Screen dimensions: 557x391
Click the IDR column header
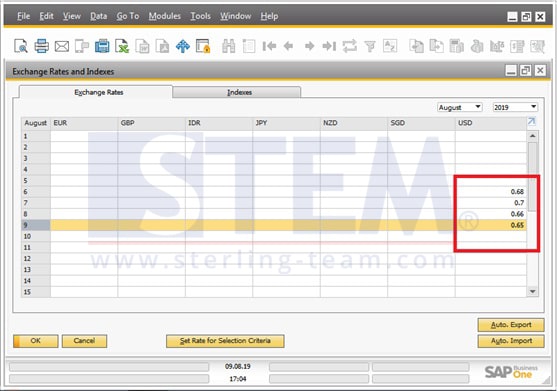point(219,123)
